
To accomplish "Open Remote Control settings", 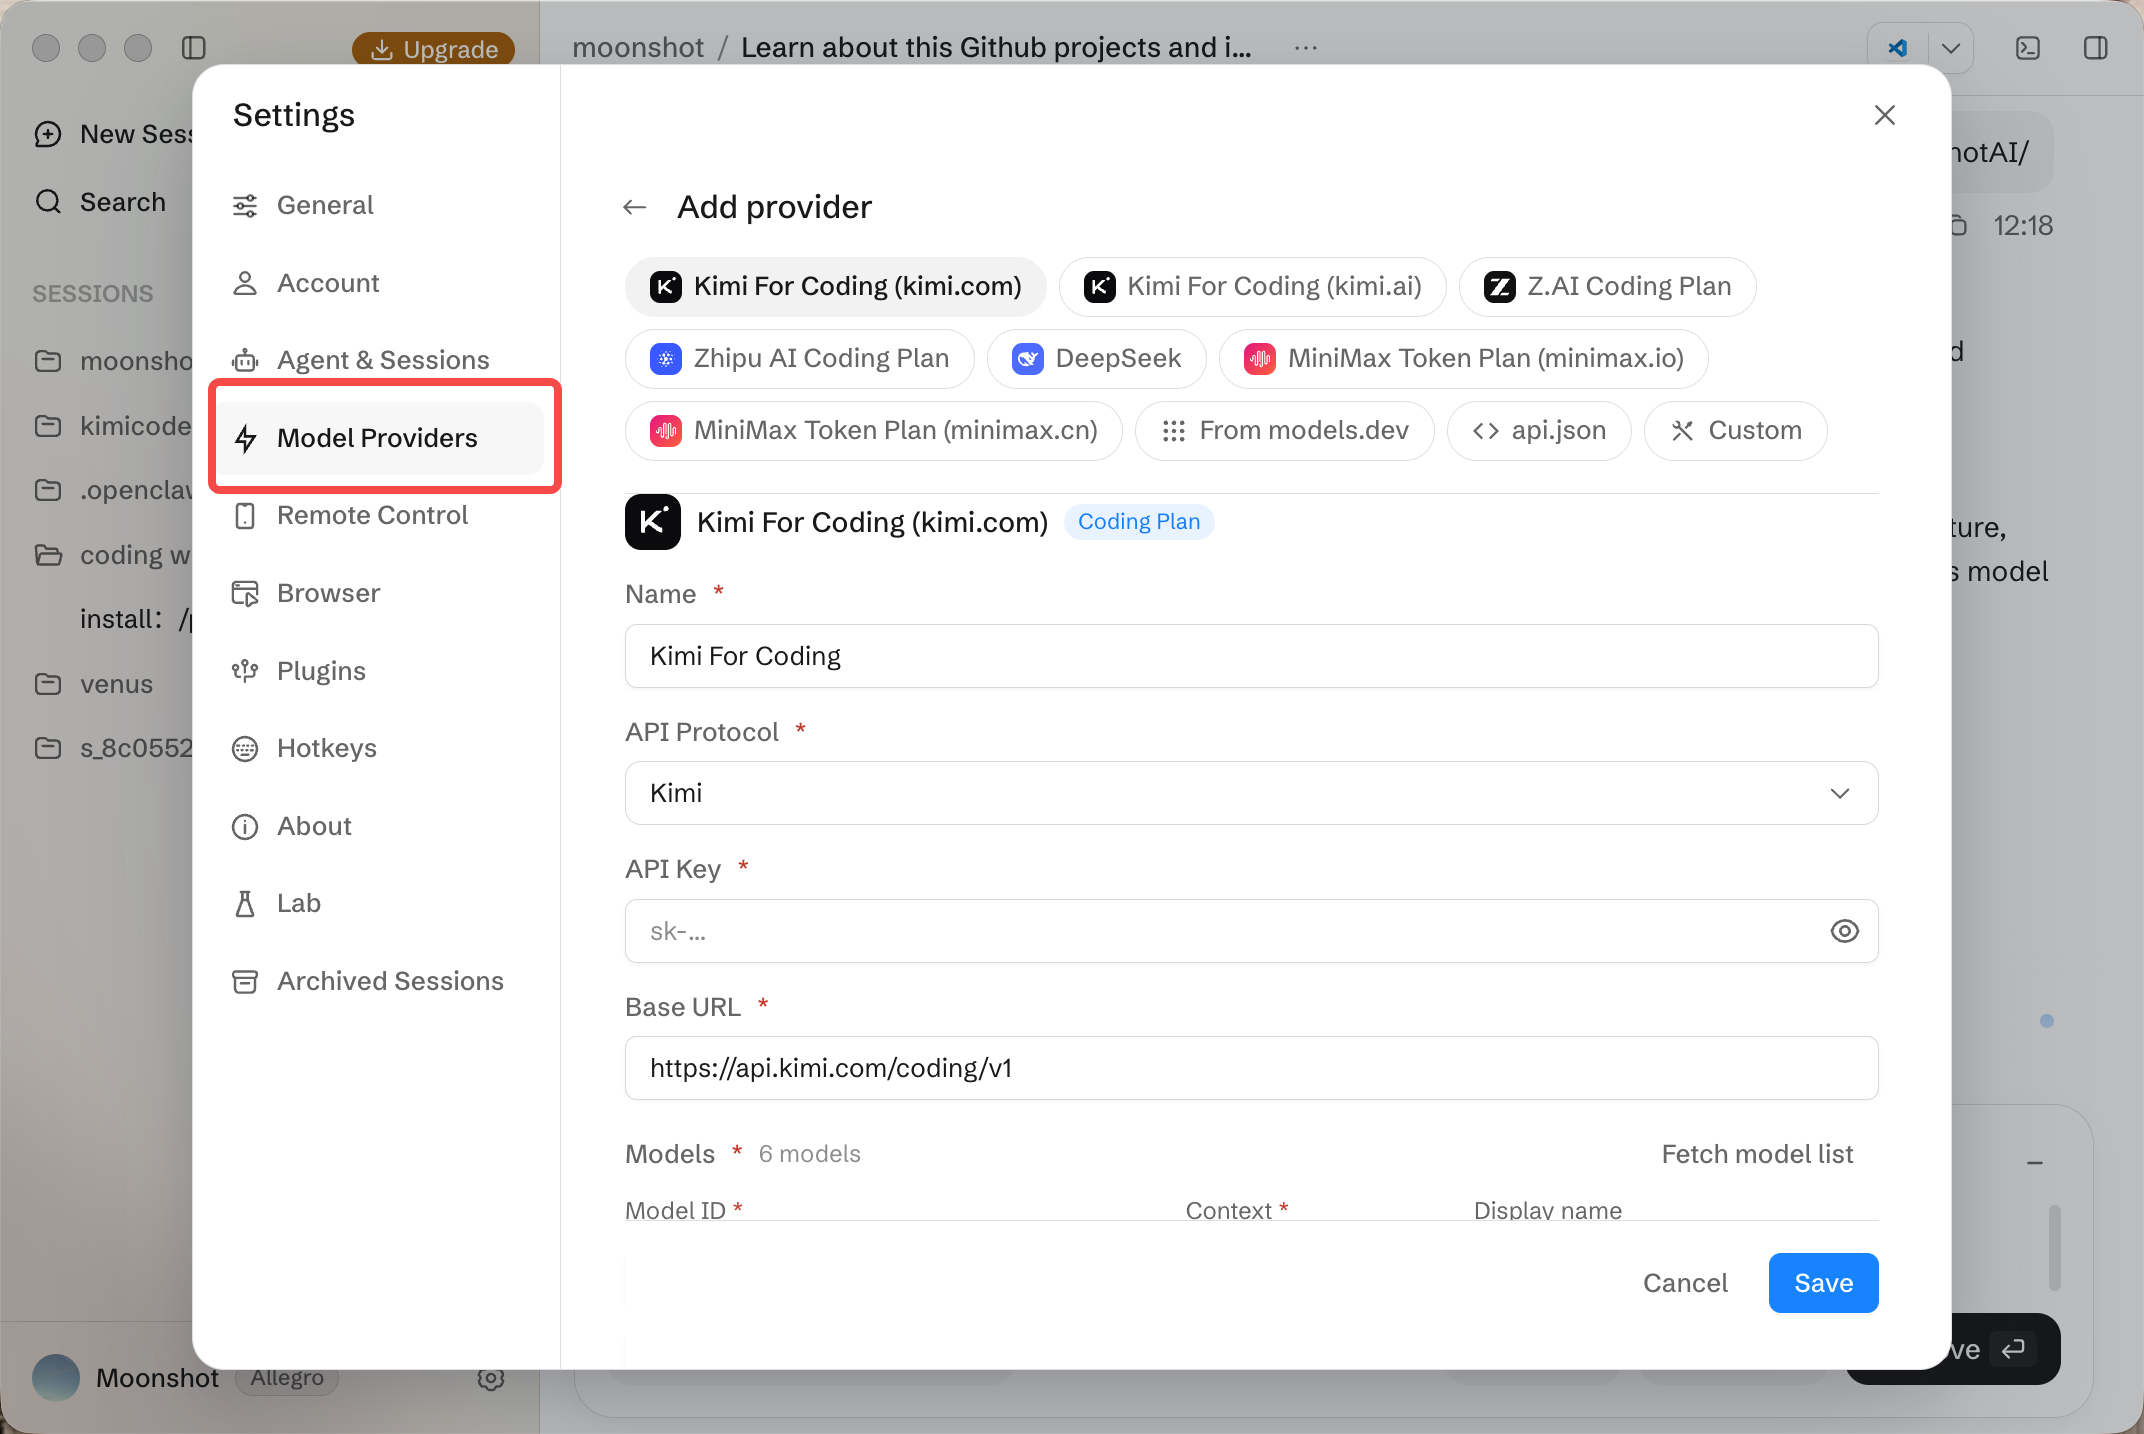I will (x=380, y=515).
